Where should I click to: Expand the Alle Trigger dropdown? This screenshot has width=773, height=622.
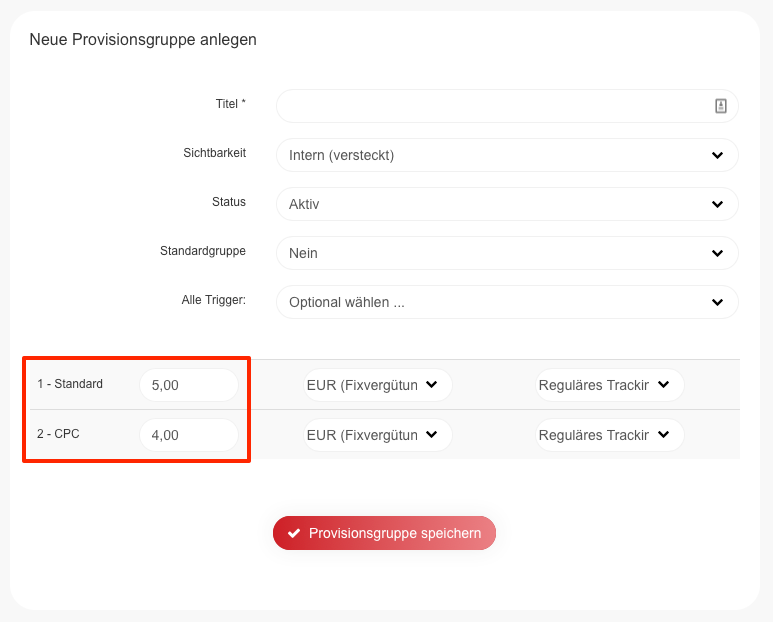click(507, 302)
